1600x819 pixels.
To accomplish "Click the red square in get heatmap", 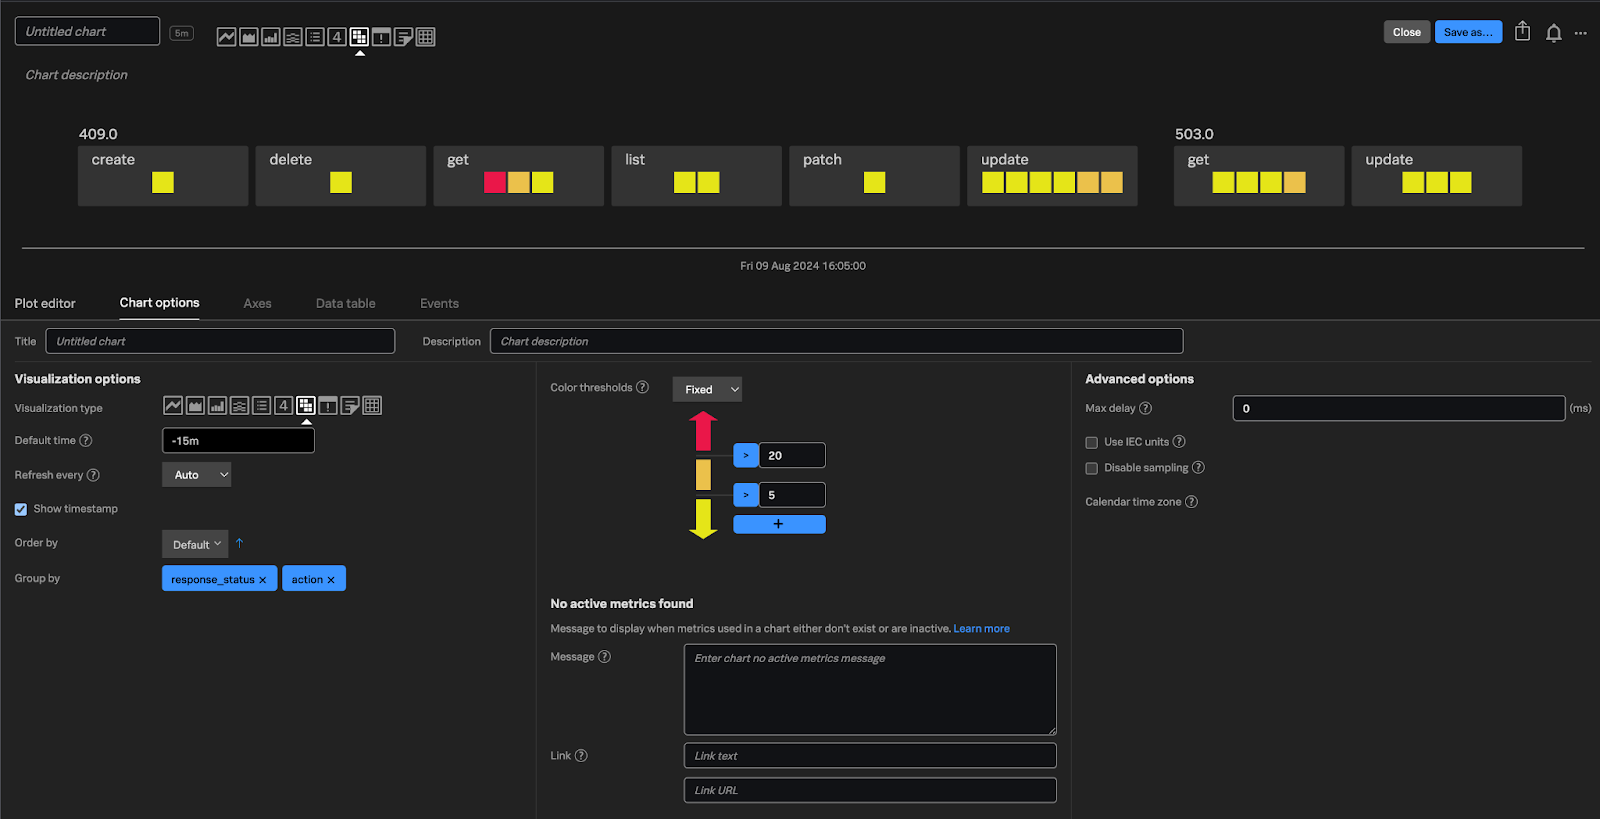I will pyautogui.click(x=495, y=182).
